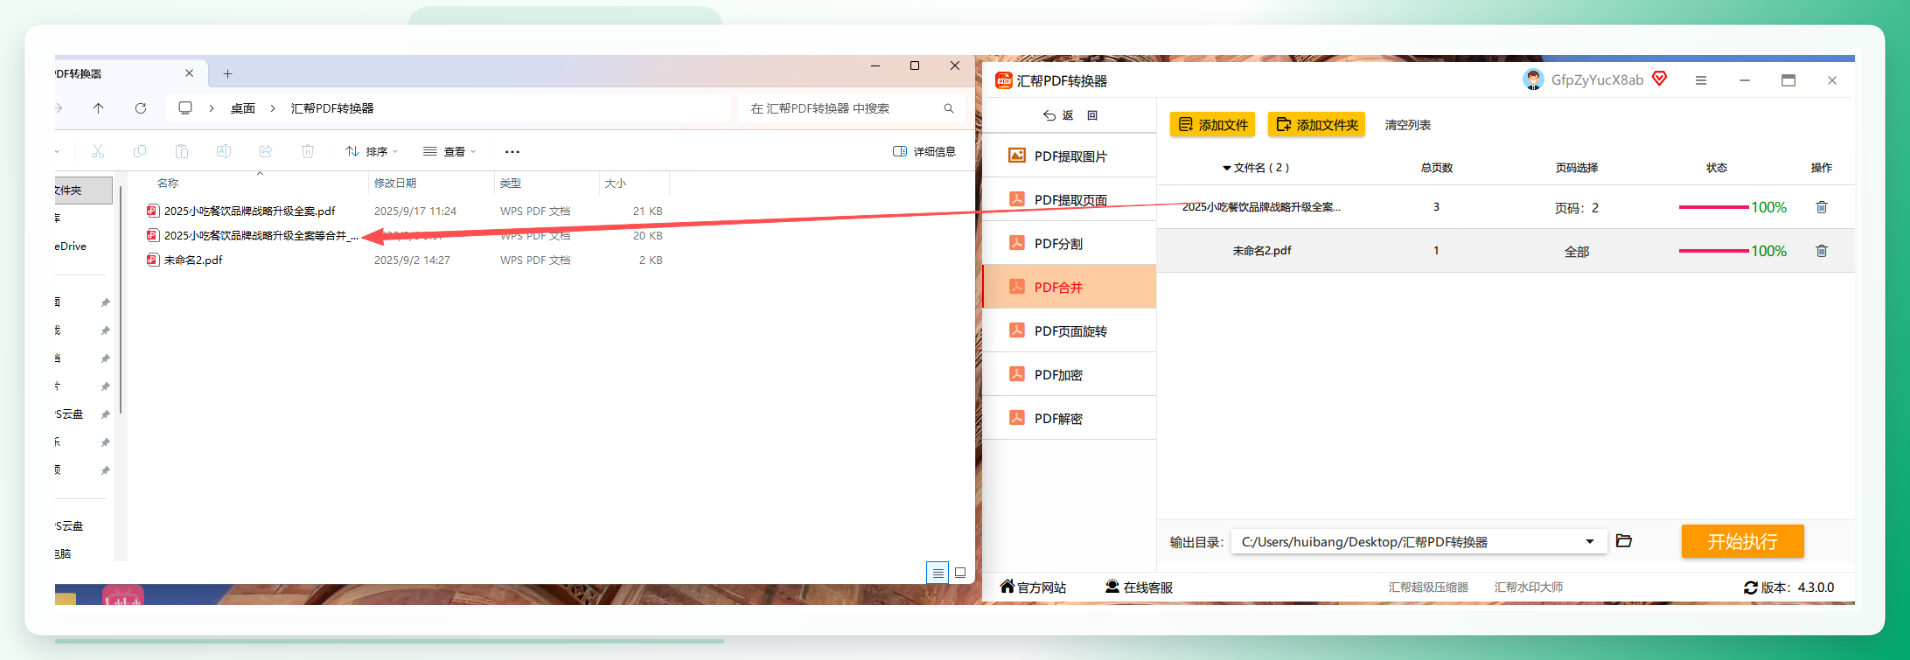Delete the 未命名2.pdf row from the list
Image resolution: width=1910 pixels, height=660 pixels.
click(1821, 251)
